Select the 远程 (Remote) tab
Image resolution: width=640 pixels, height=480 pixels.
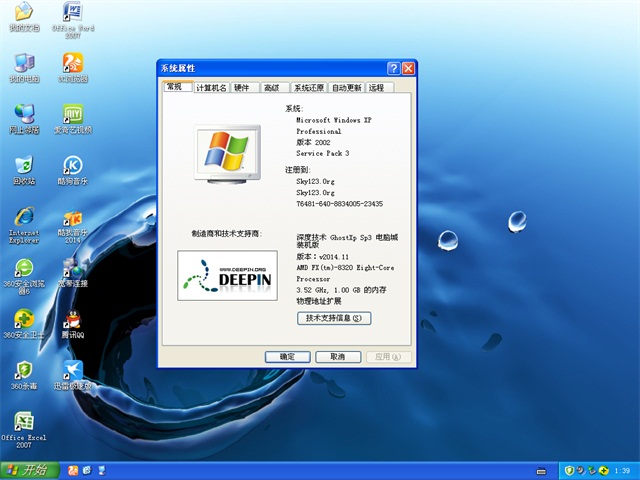coord(376,88)
